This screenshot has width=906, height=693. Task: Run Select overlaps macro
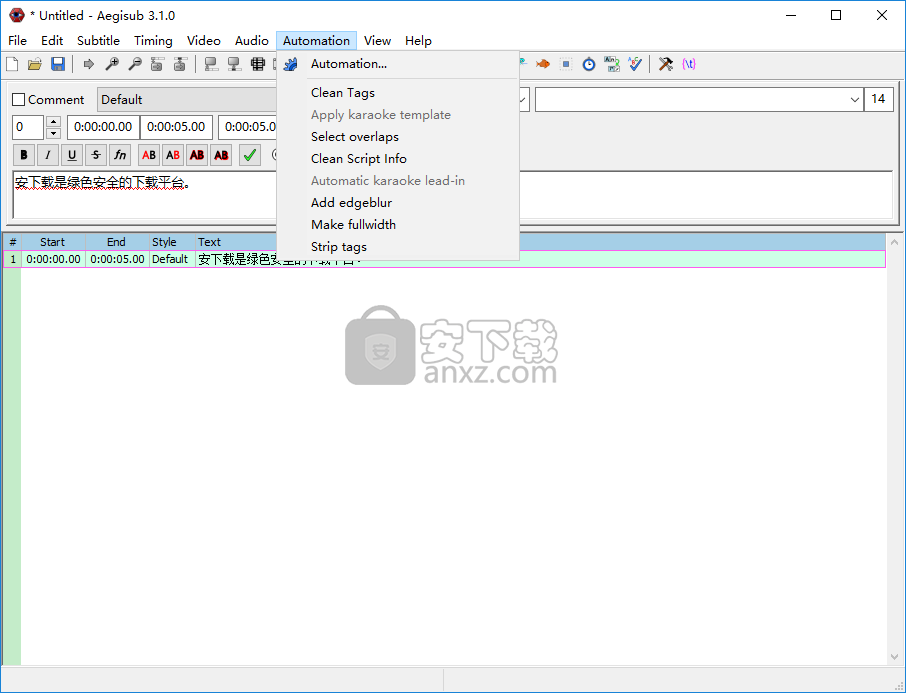[398, 136]
